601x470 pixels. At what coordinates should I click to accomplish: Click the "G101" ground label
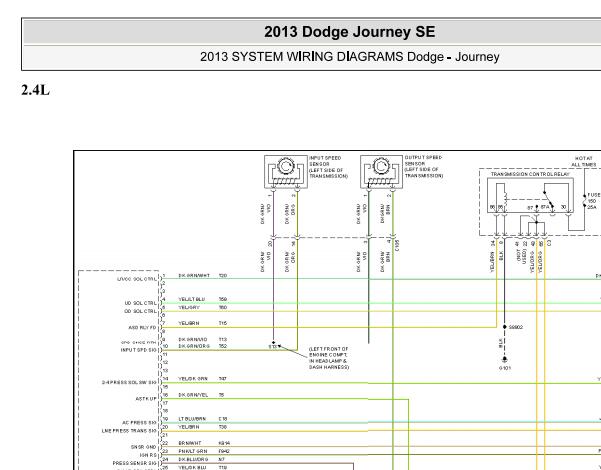pos(505,368)
